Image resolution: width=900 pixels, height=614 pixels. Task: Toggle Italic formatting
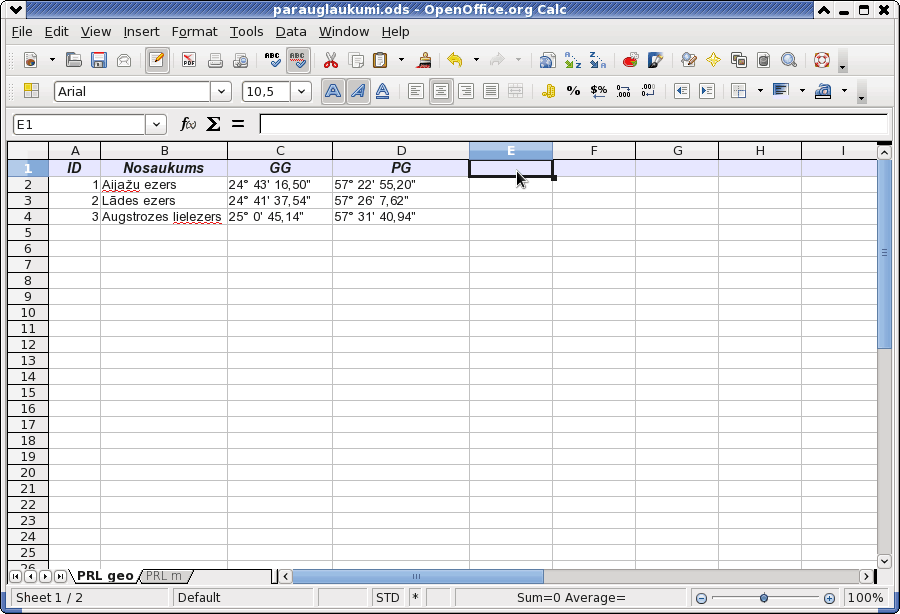(358, 91)
